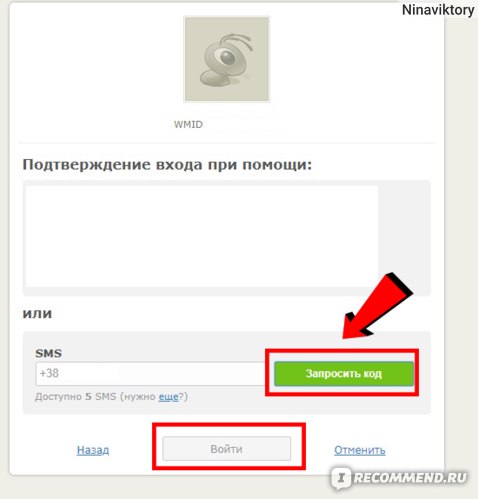Click the Подтверждение входа при помощи heading
Image resolution: width=478 pixels, height=499 pixels.
(x=167, y=165)
